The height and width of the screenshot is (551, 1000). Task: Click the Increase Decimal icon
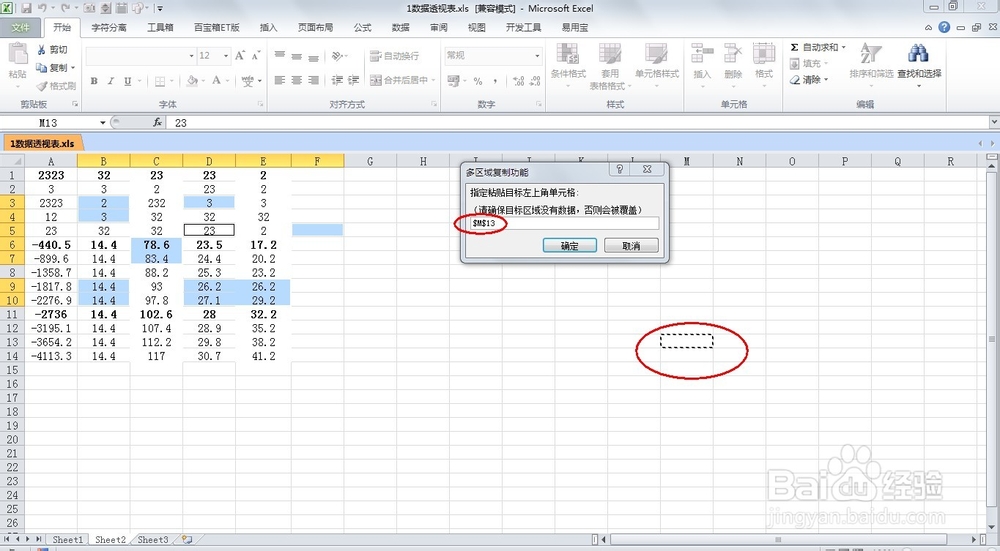point(518,81)
